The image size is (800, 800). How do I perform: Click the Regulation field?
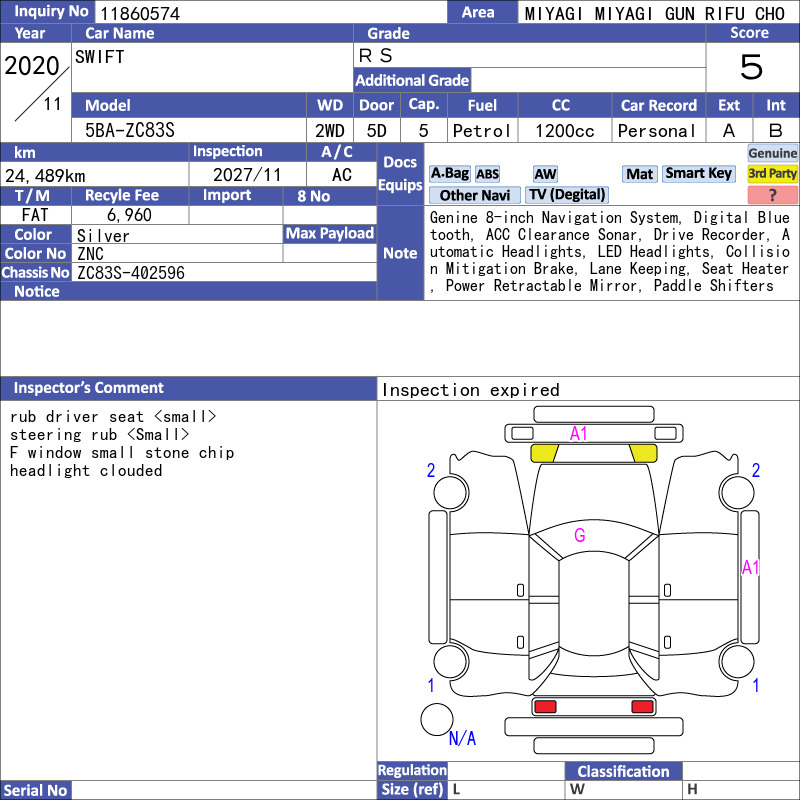pos(506,771)
